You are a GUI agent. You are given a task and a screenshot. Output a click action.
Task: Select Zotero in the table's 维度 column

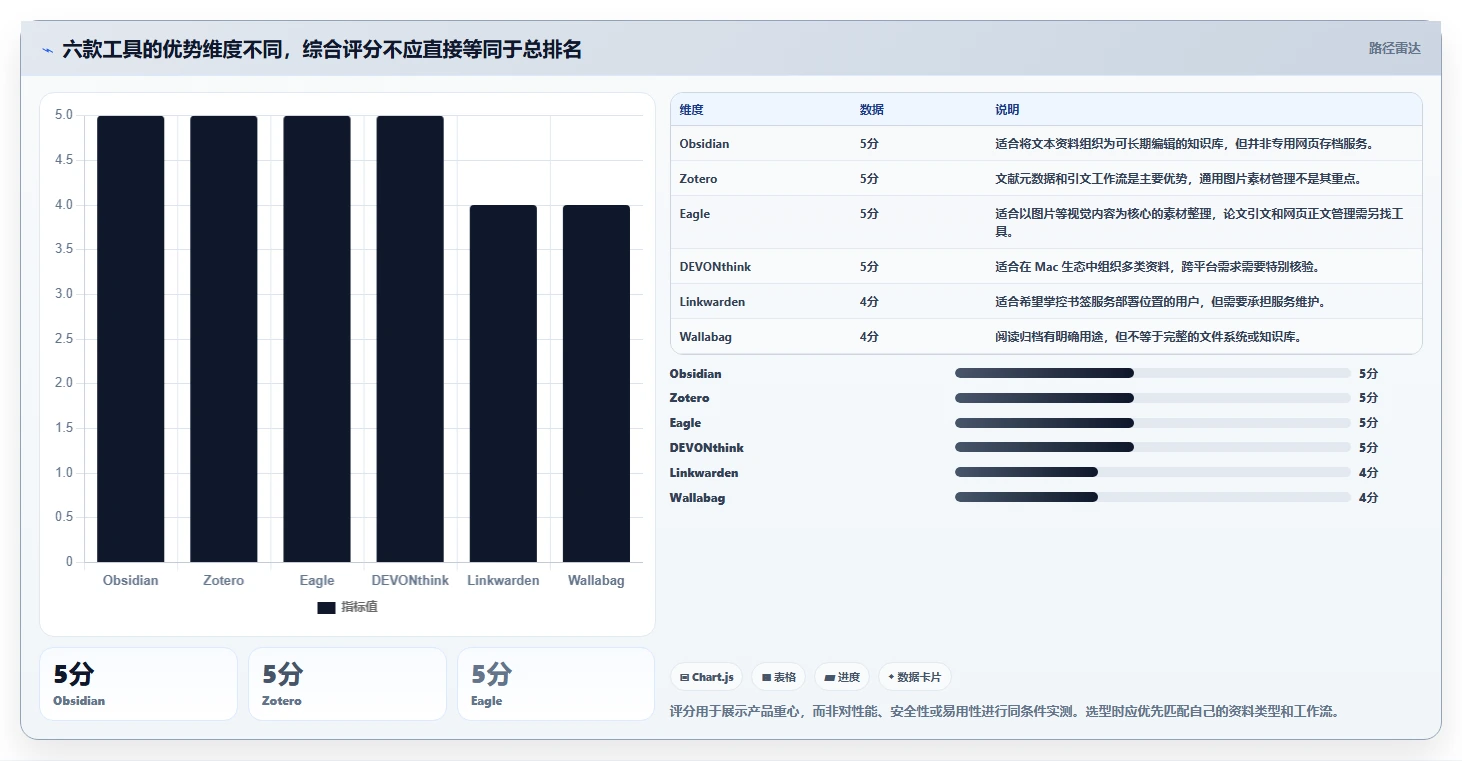tap(698, 179)
